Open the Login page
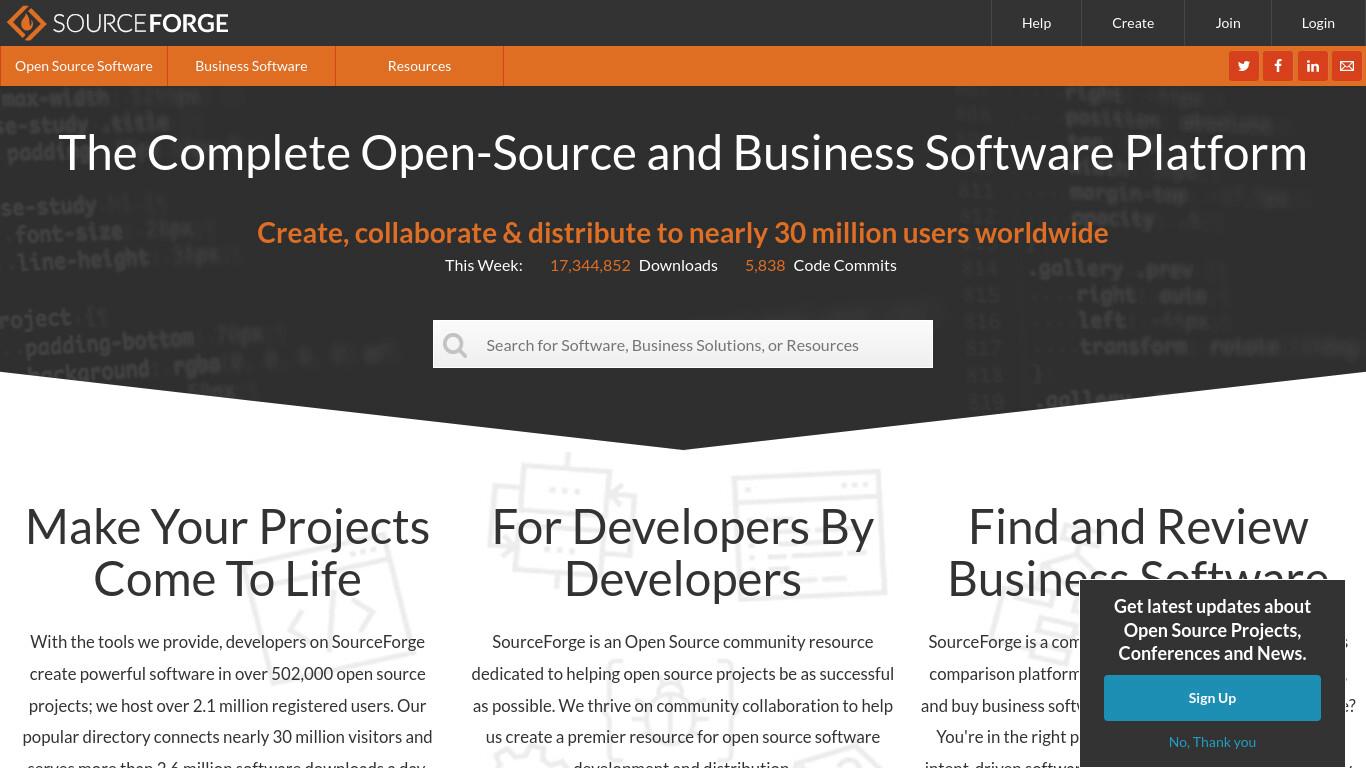This screenshot has width=1366, height=768. click(x=1318, y=23)
